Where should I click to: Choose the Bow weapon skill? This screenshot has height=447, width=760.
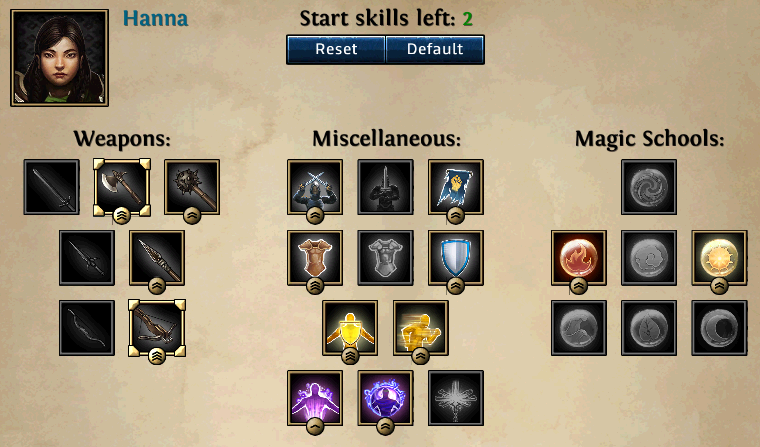tap(87, 328)
